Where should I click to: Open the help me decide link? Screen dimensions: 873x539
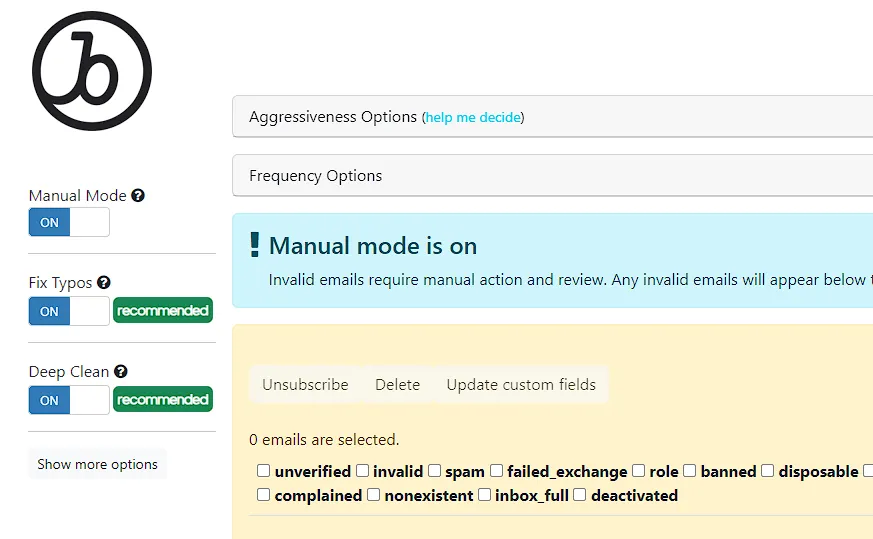click(473, 117)
